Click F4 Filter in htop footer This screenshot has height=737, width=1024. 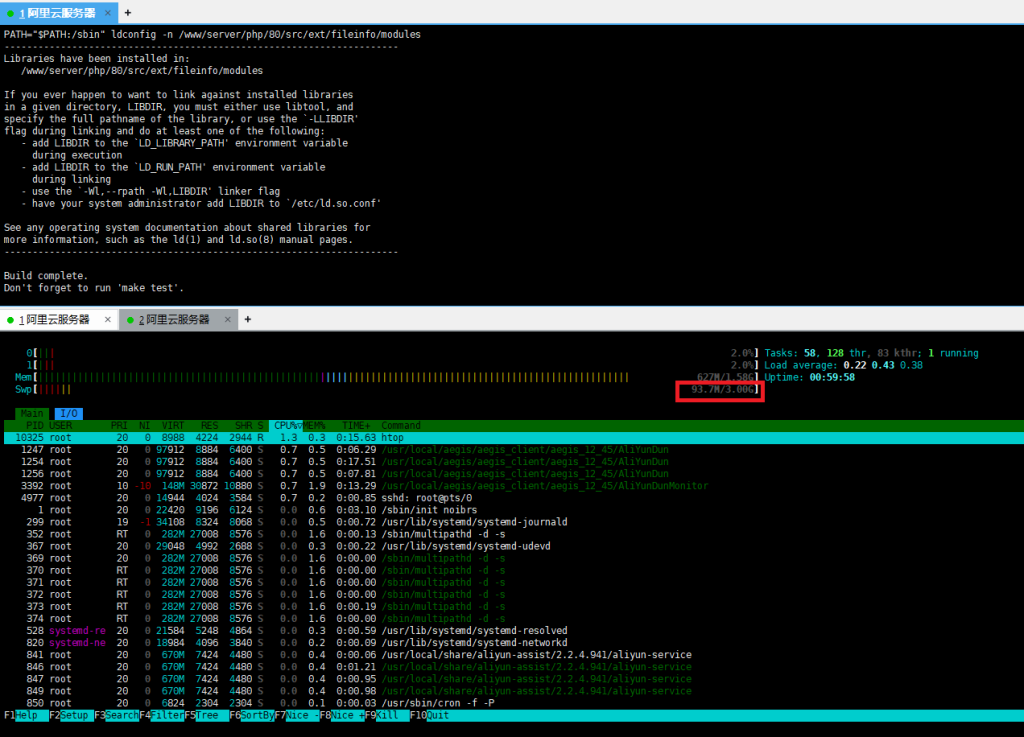point(161,715)
